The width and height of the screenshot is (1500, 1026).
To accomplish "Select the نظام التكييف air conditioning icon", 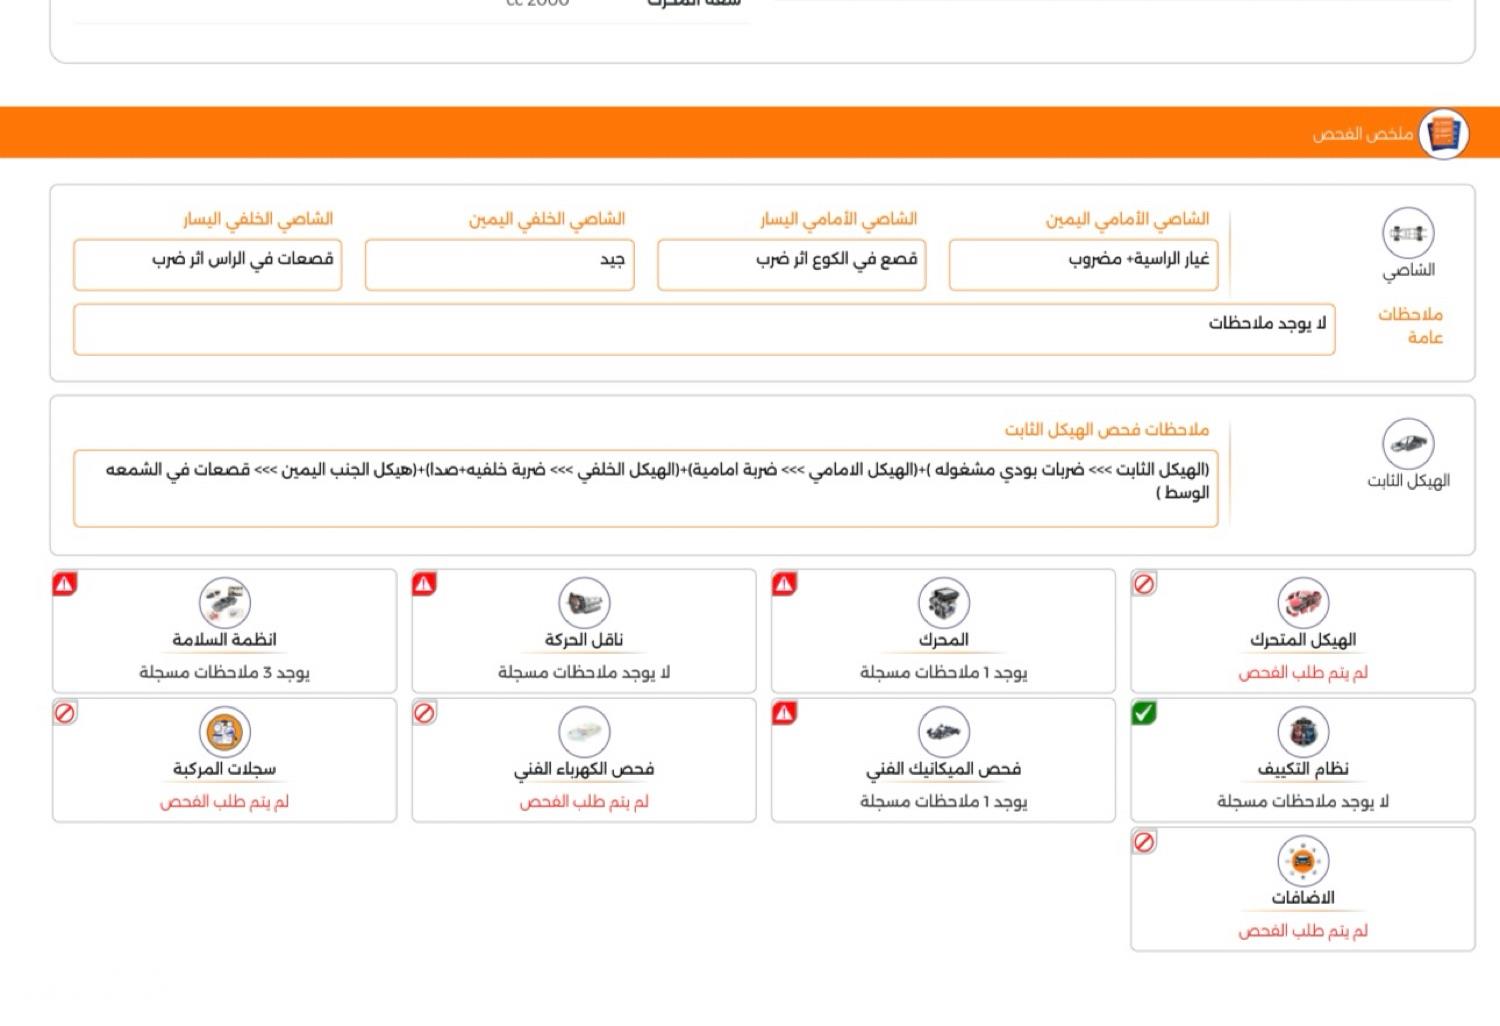I will click(x=1303, y=732).
